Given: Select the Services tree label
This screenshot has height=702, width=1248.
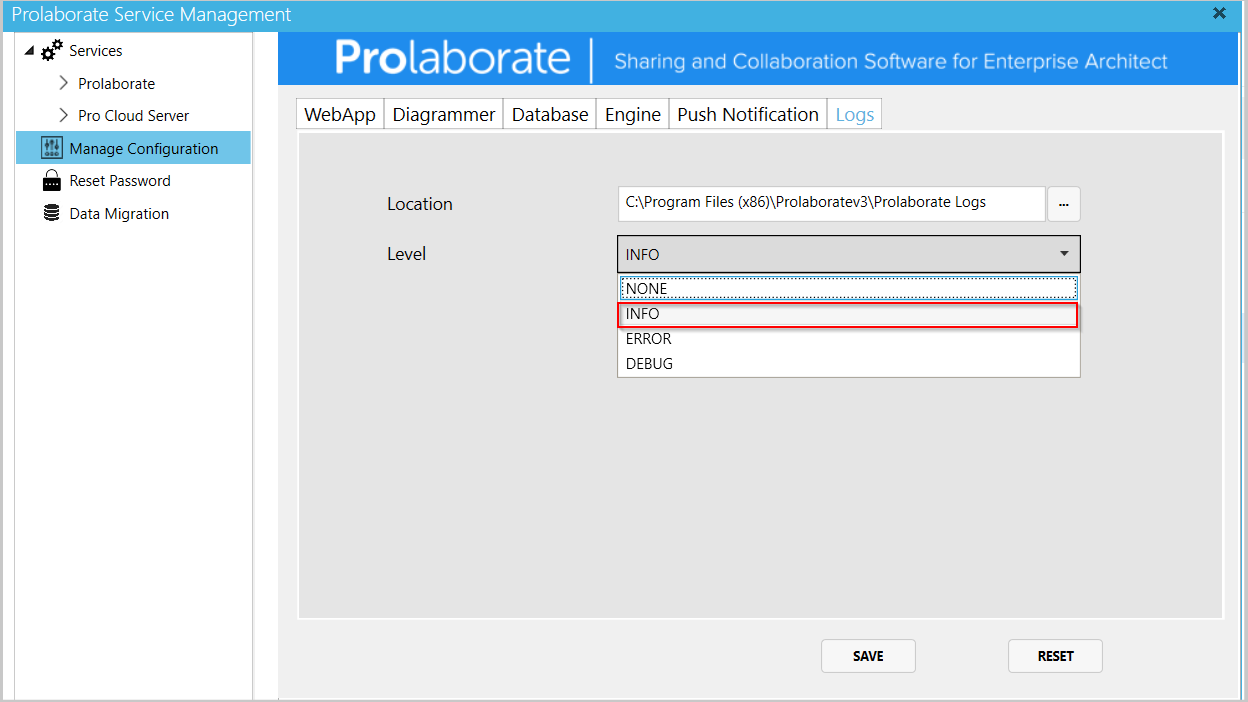Looking at the screenshot, I should 96,51.
